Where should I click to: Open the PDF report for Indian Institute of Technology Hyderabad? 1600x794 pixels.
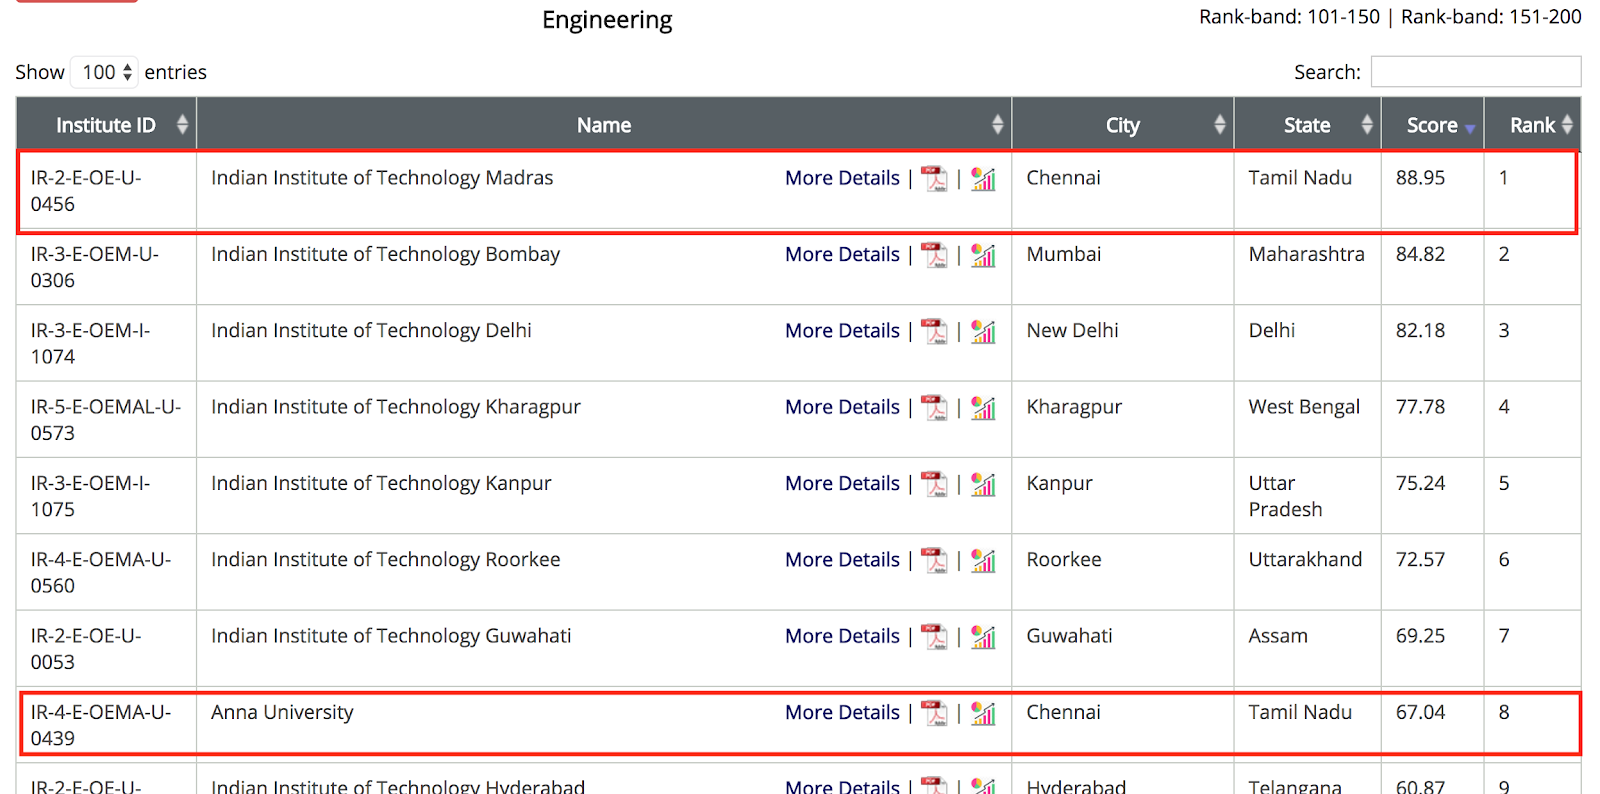pyautogui.click(x=935, y=786)
